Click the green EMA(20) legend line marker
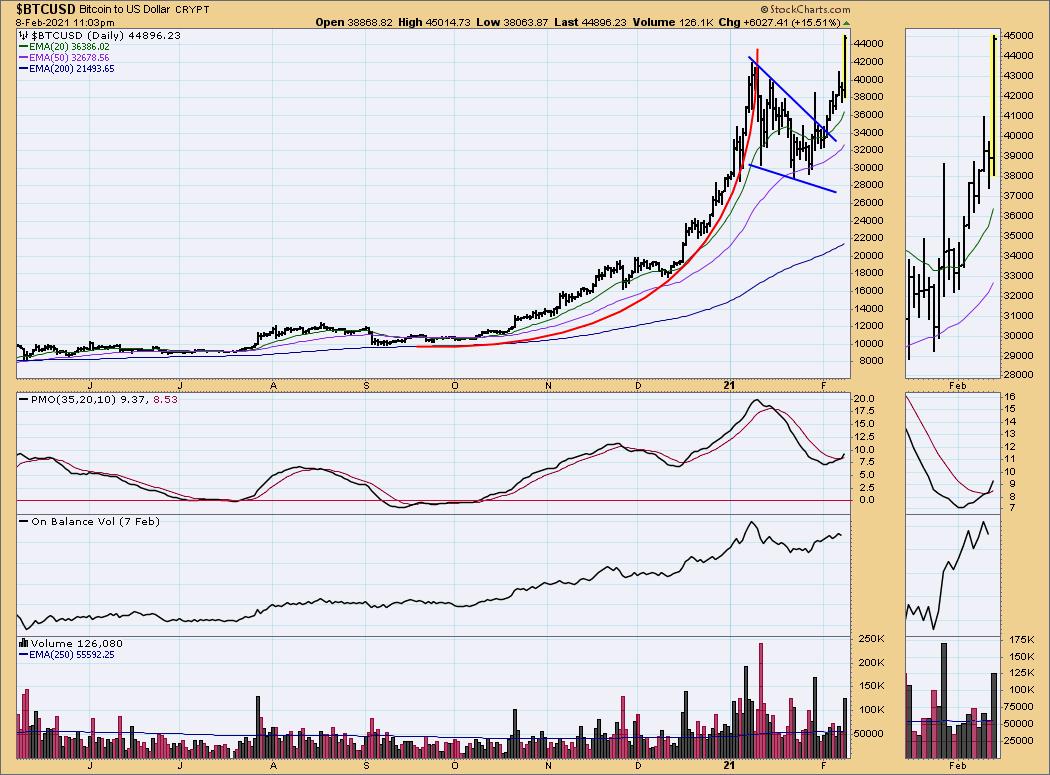Screen dimensions: 1050x775 point(23,47)
